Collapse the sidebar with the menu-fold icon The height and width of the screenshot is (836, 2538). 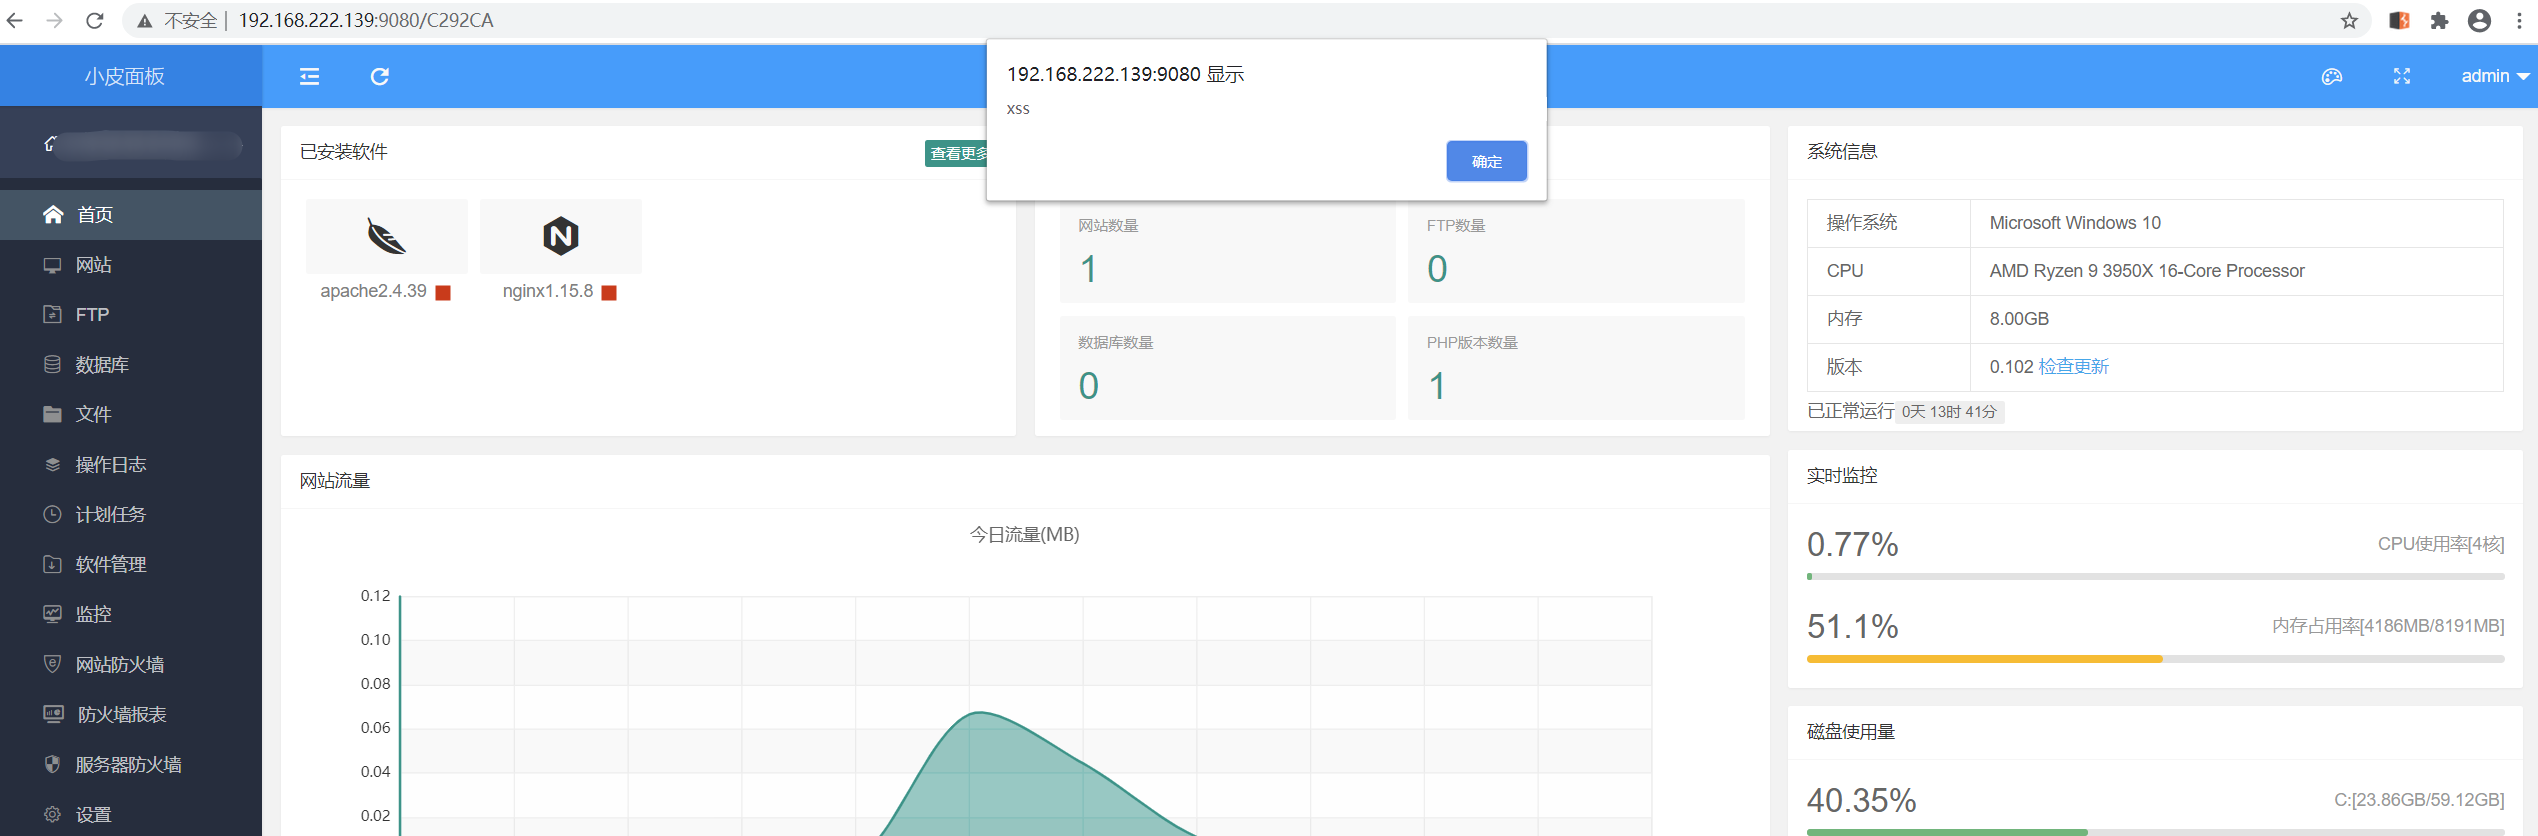(x=310, y=77)
